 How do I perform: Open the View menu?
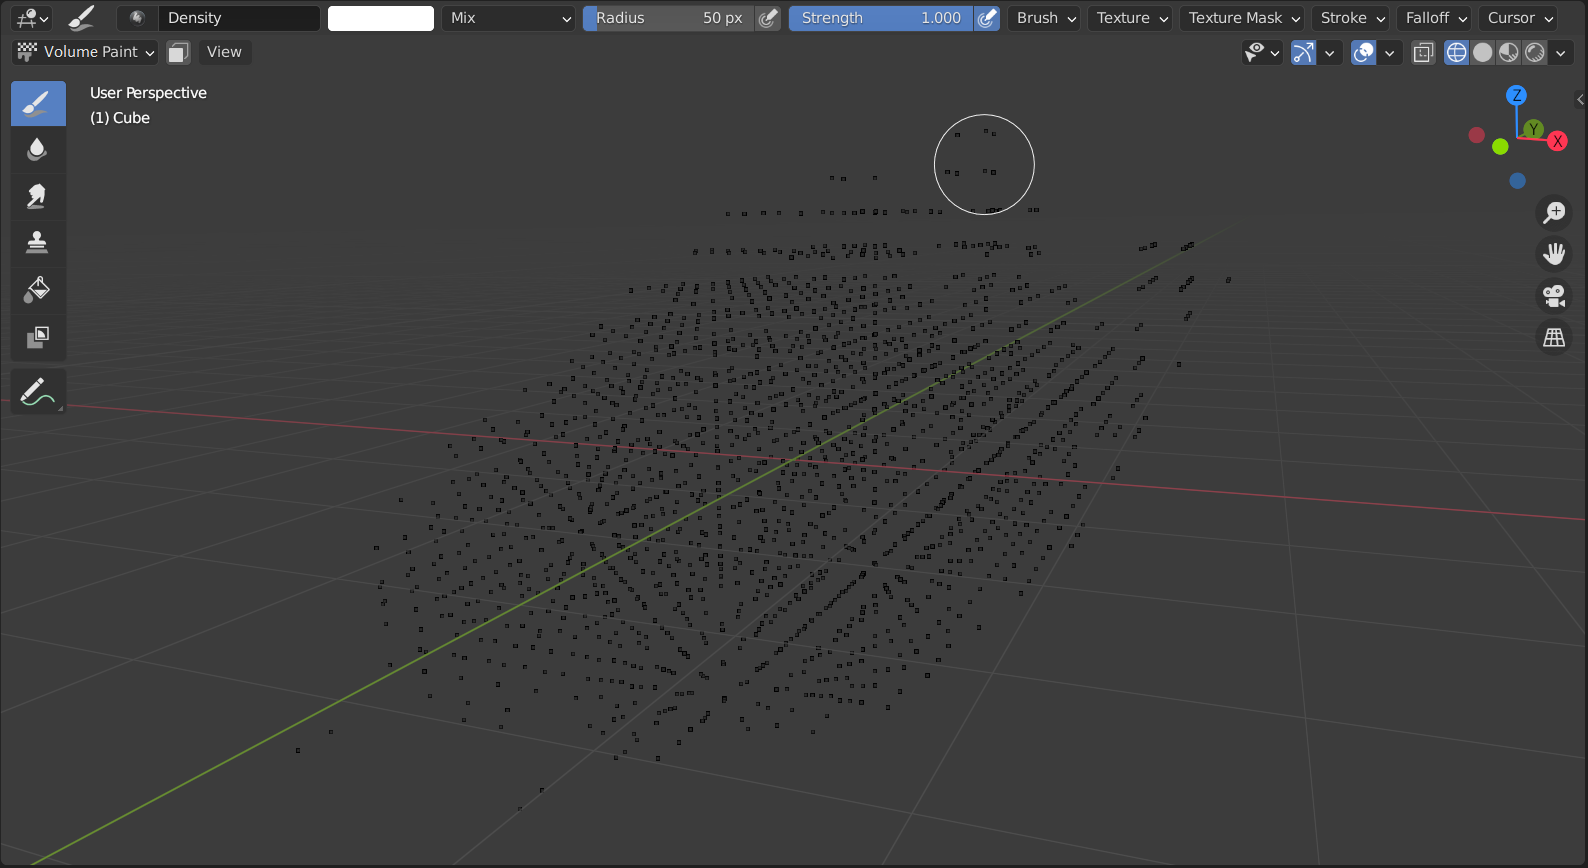224,52
